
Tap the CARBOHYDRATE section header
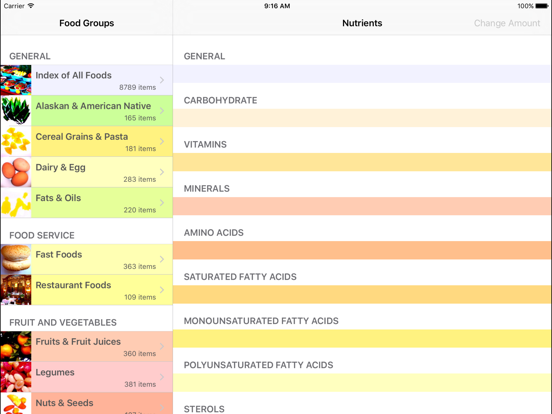[220, 100]
